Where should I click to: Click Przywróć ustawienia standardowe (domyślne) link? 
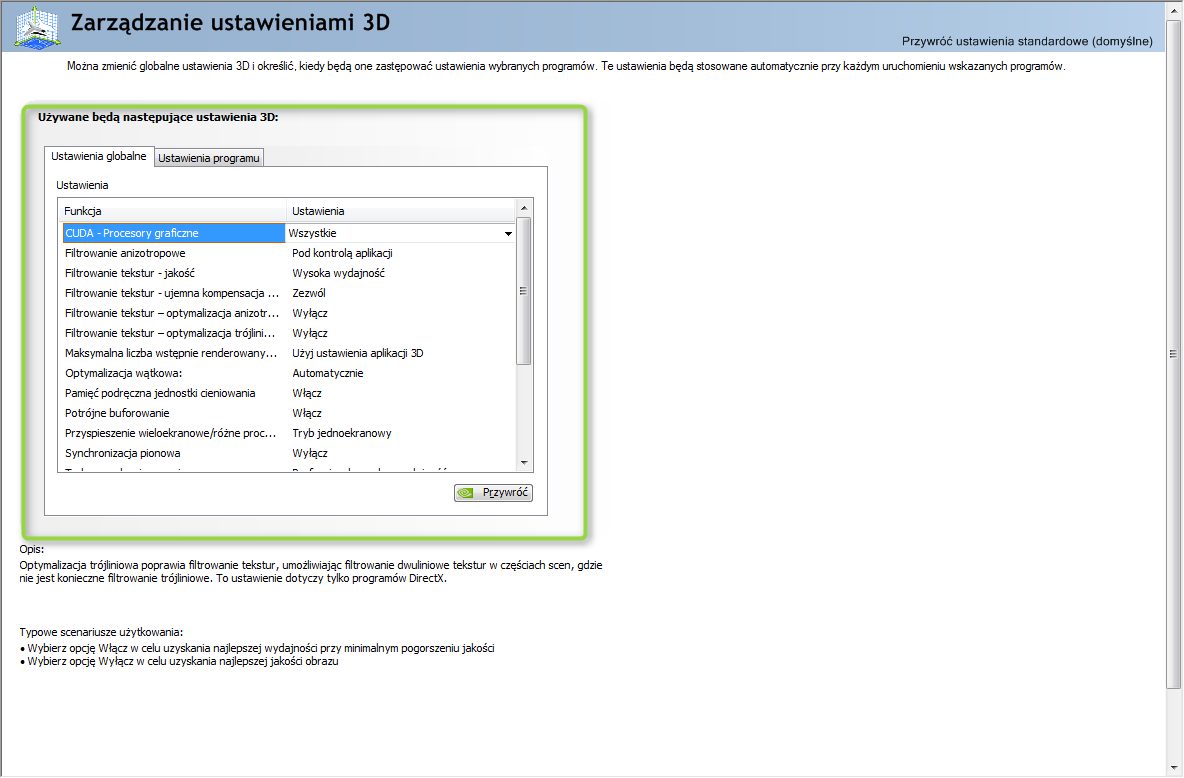coord(1027,41)
